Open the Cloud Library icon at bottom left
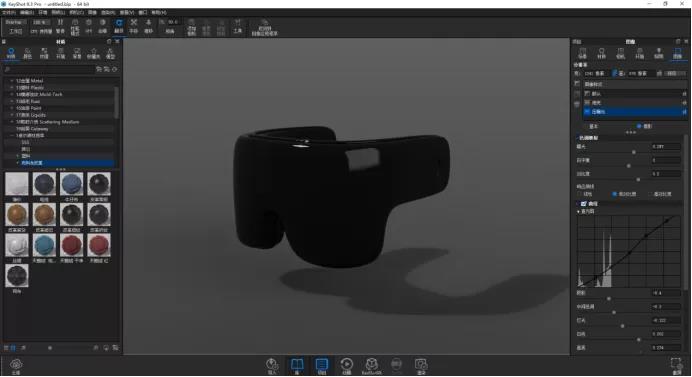This screenshot has height=377, width=692. pyautogui.click(x=16, y=366)
